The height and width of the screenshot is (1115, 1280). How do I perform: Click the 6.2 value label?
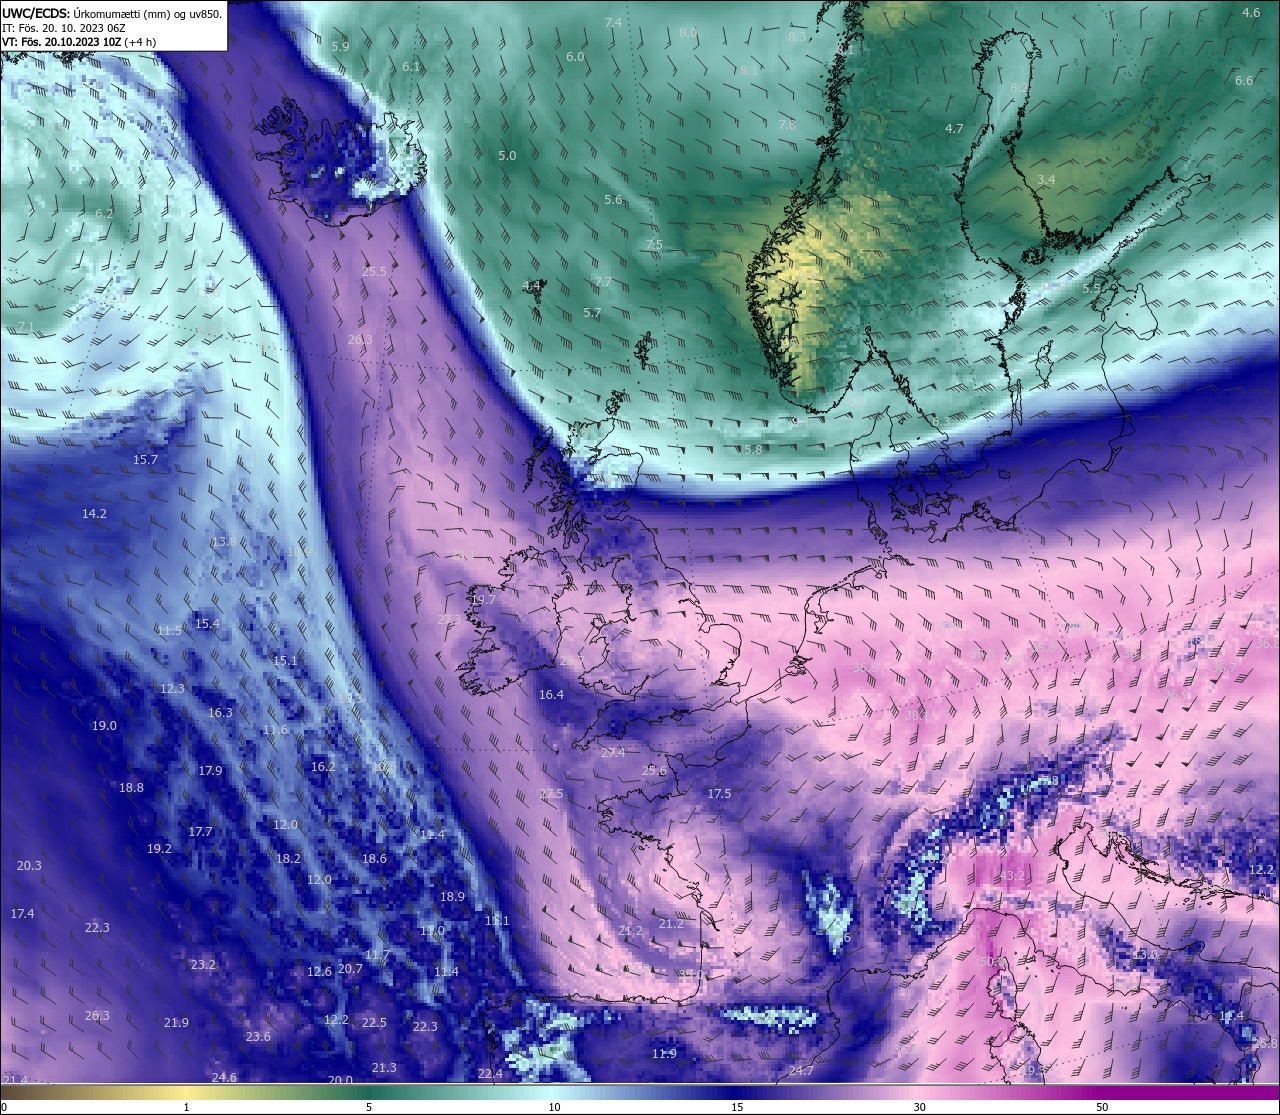point(104,213)
